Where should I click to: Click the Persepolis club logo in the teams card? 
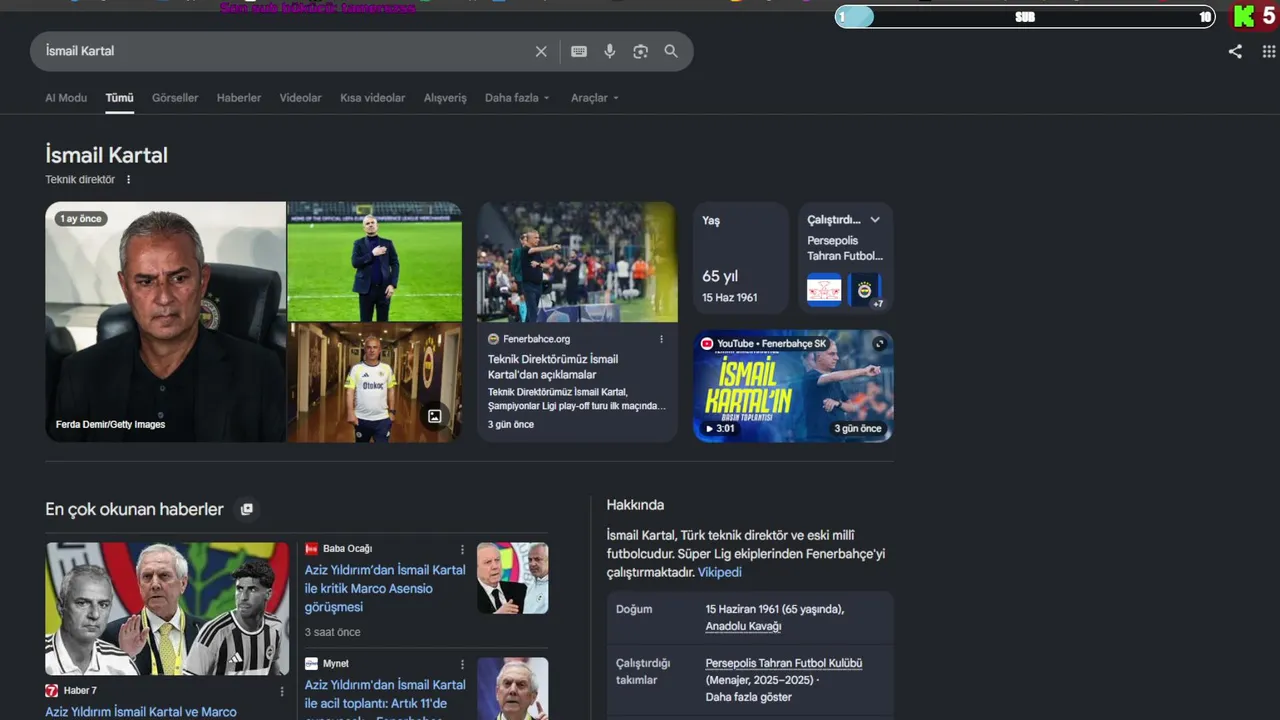(825, 290)
